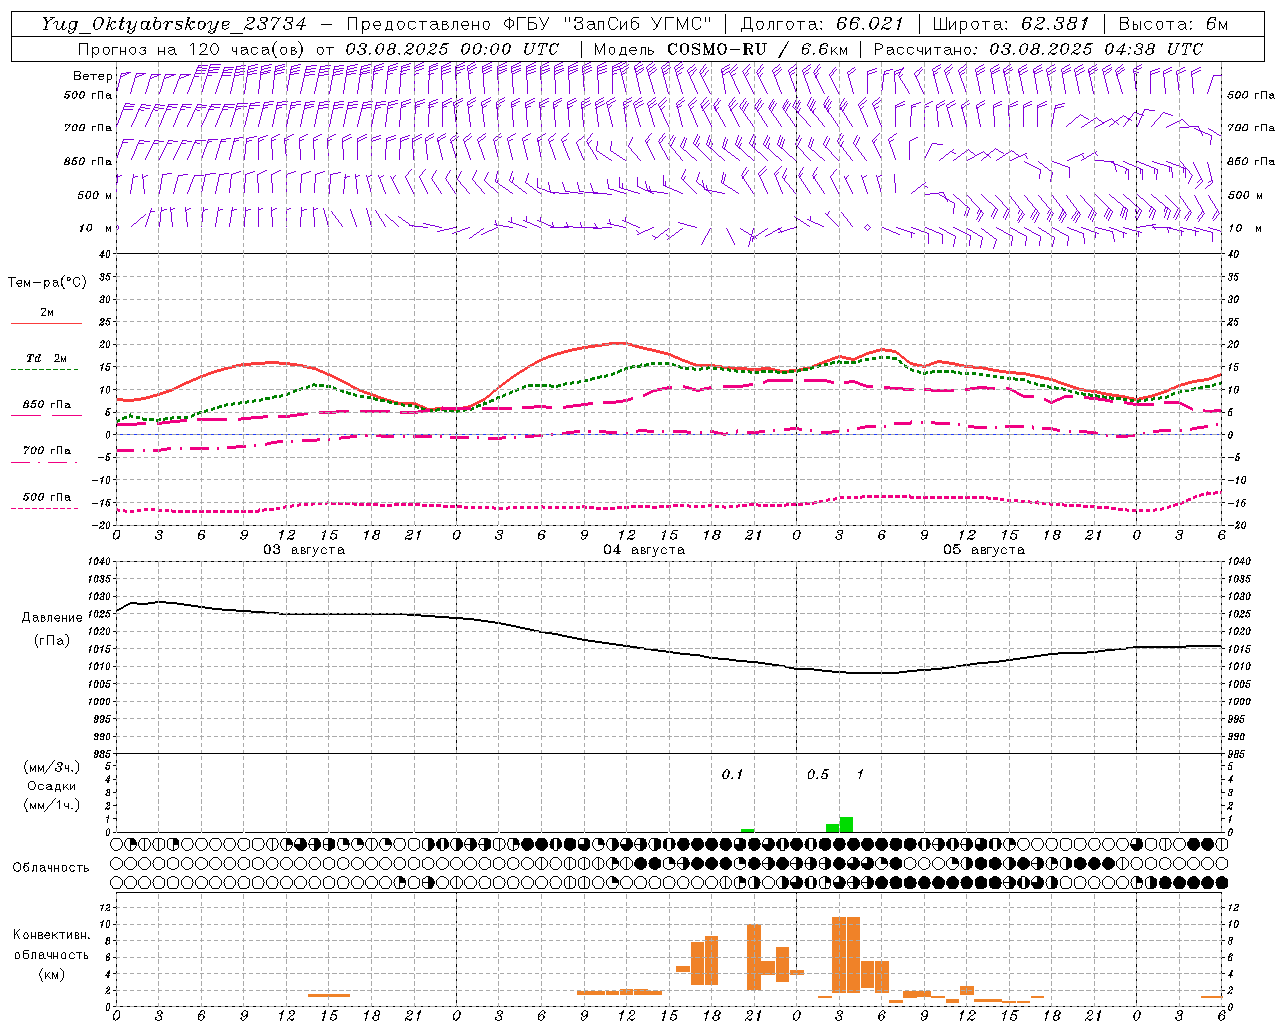The height and width of the screenshot is (1024, 1280).
Task: Click the green dashed Td 2м legend line
Action: pos(44,369)
